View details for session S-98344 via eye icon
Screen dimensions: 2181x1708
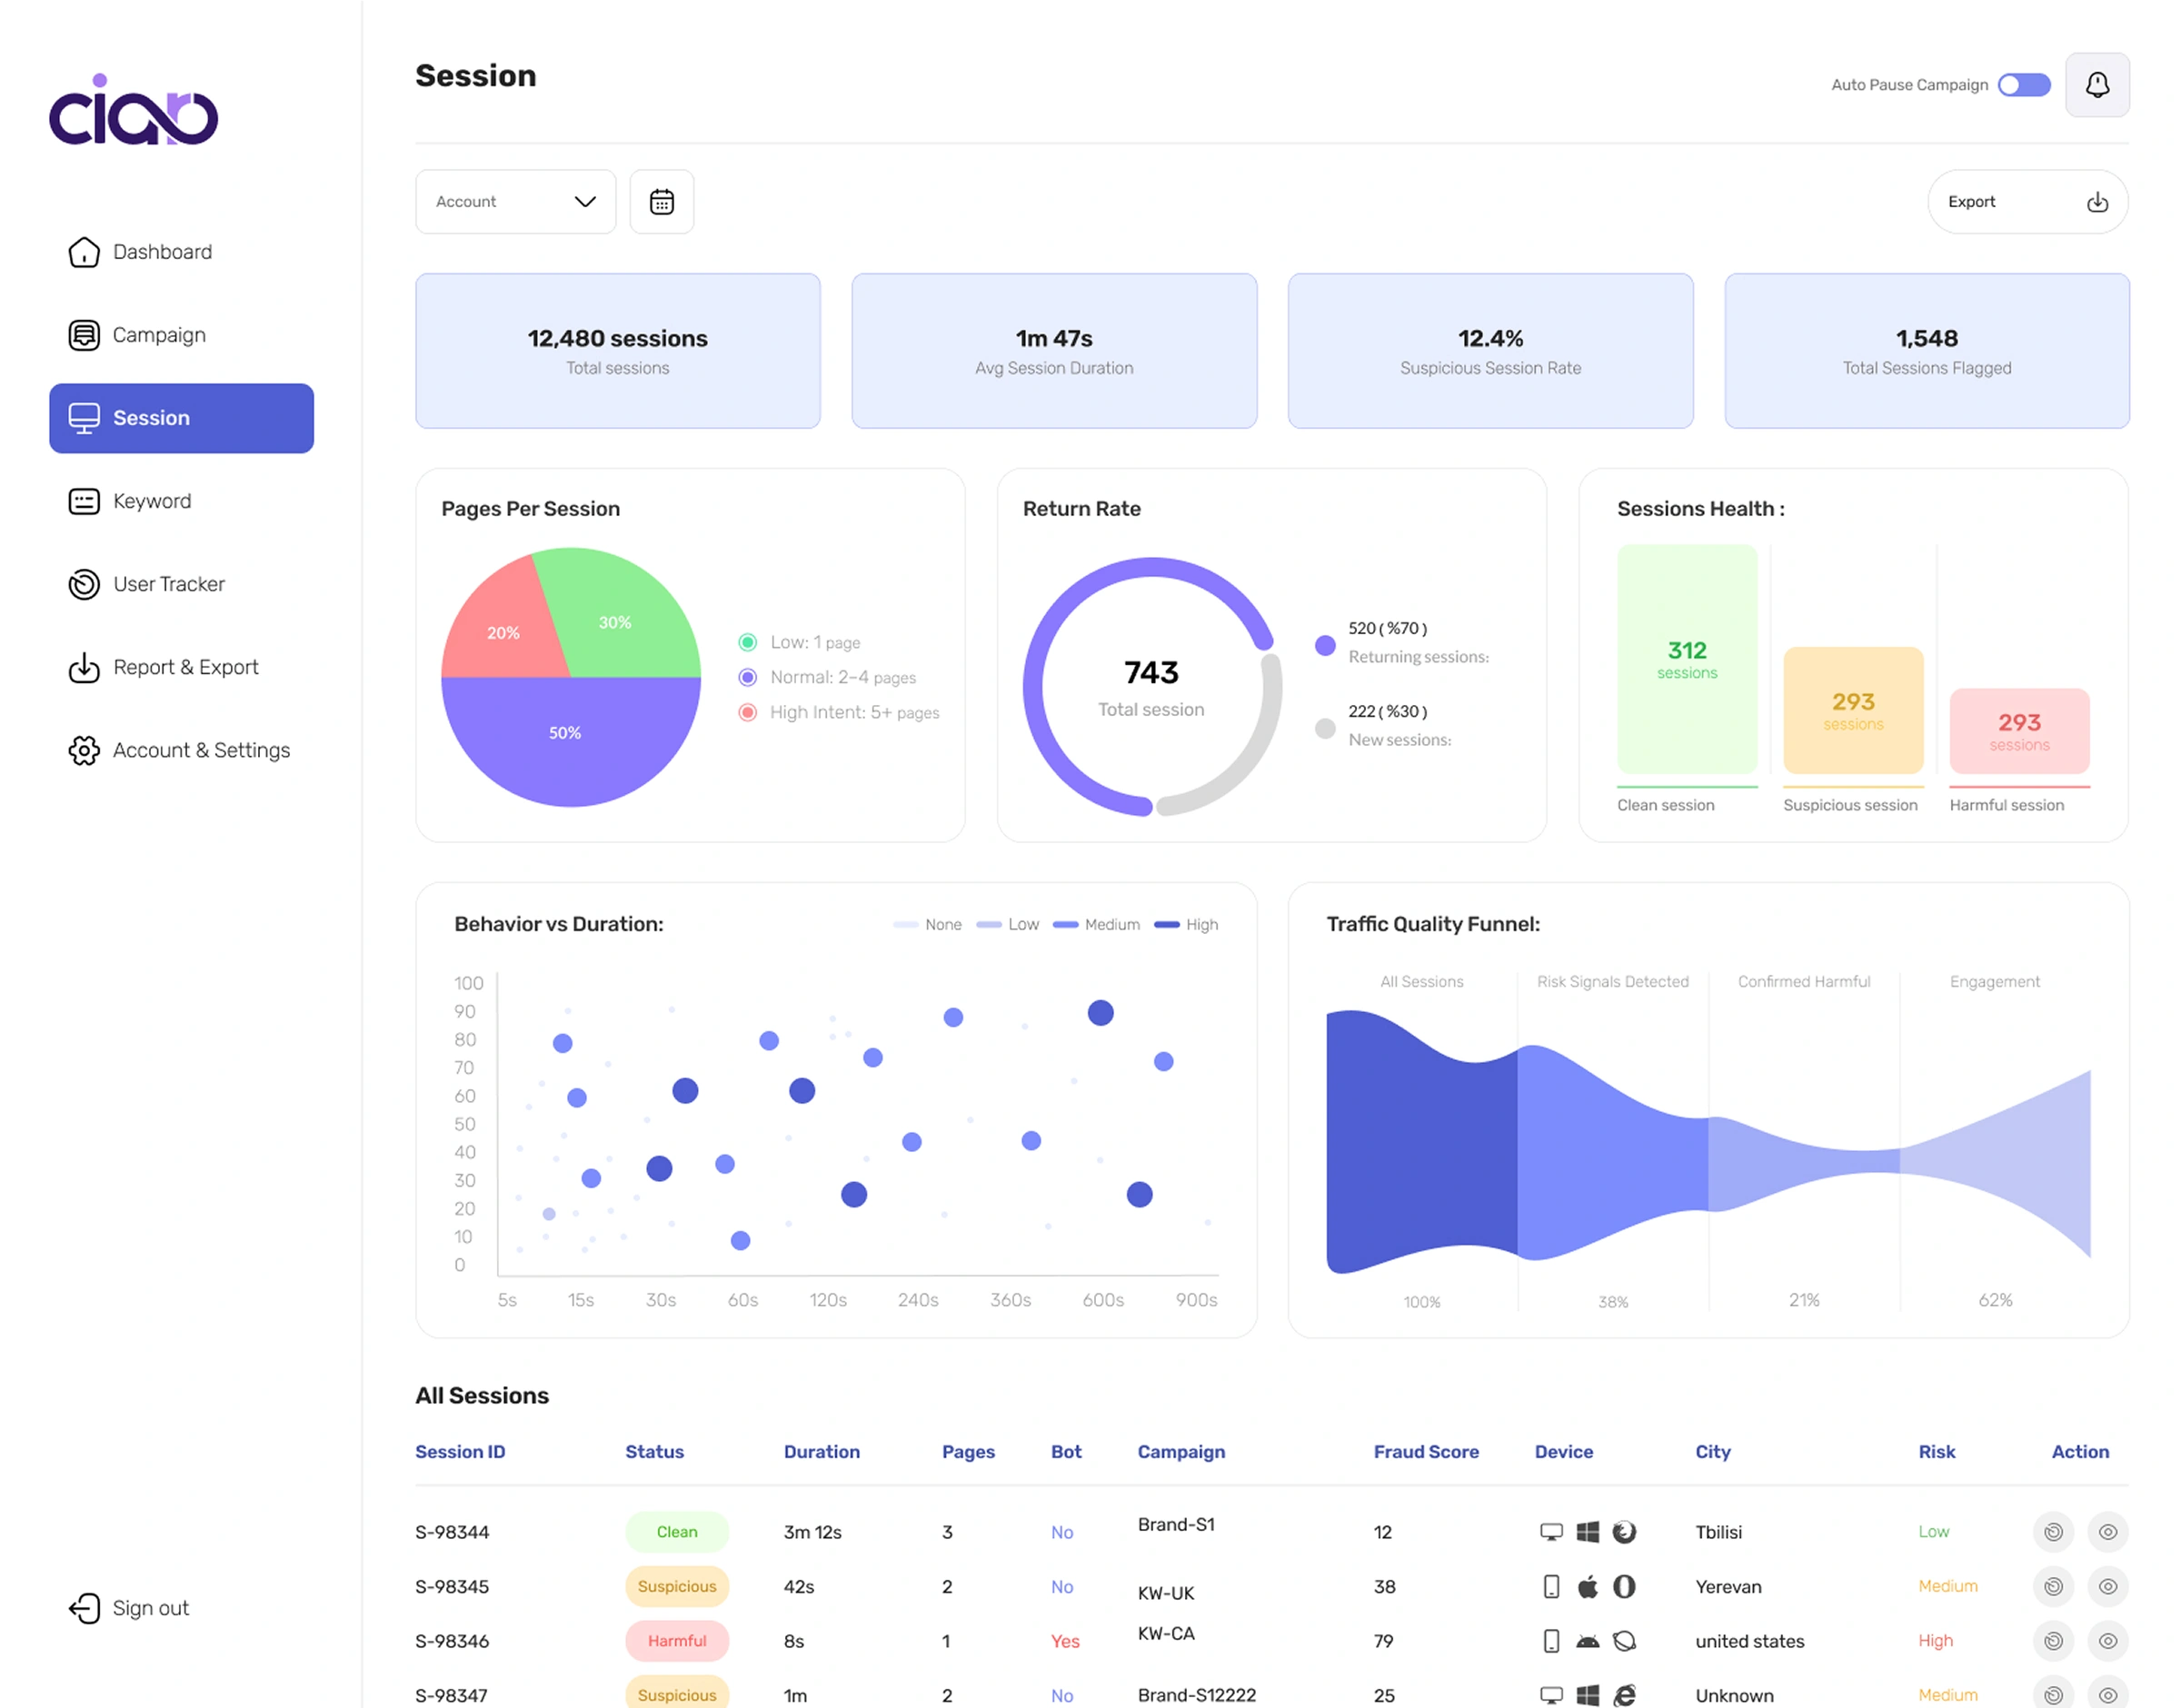click(x=2107, y=1532)
